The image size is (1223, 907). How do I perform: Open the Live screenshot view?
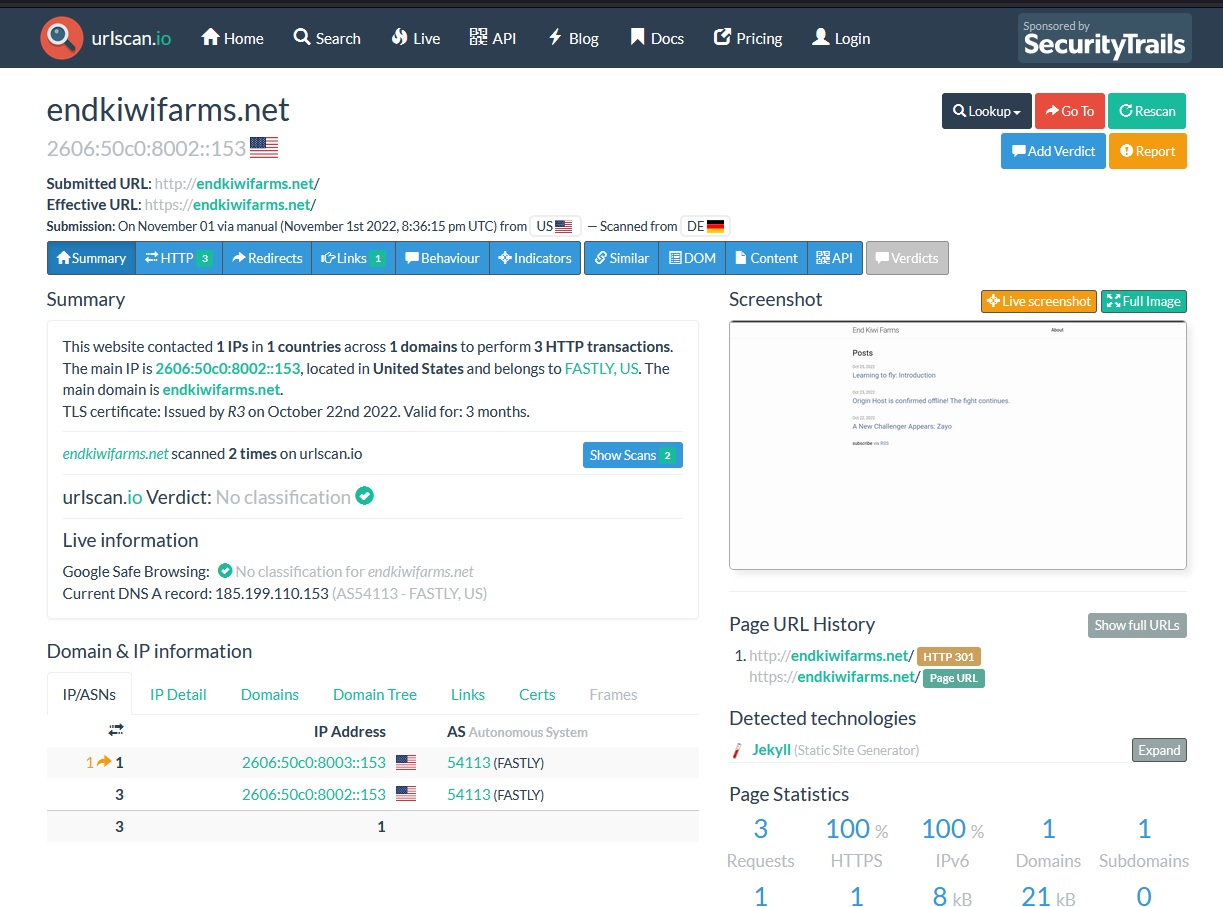coord(1038,301)
